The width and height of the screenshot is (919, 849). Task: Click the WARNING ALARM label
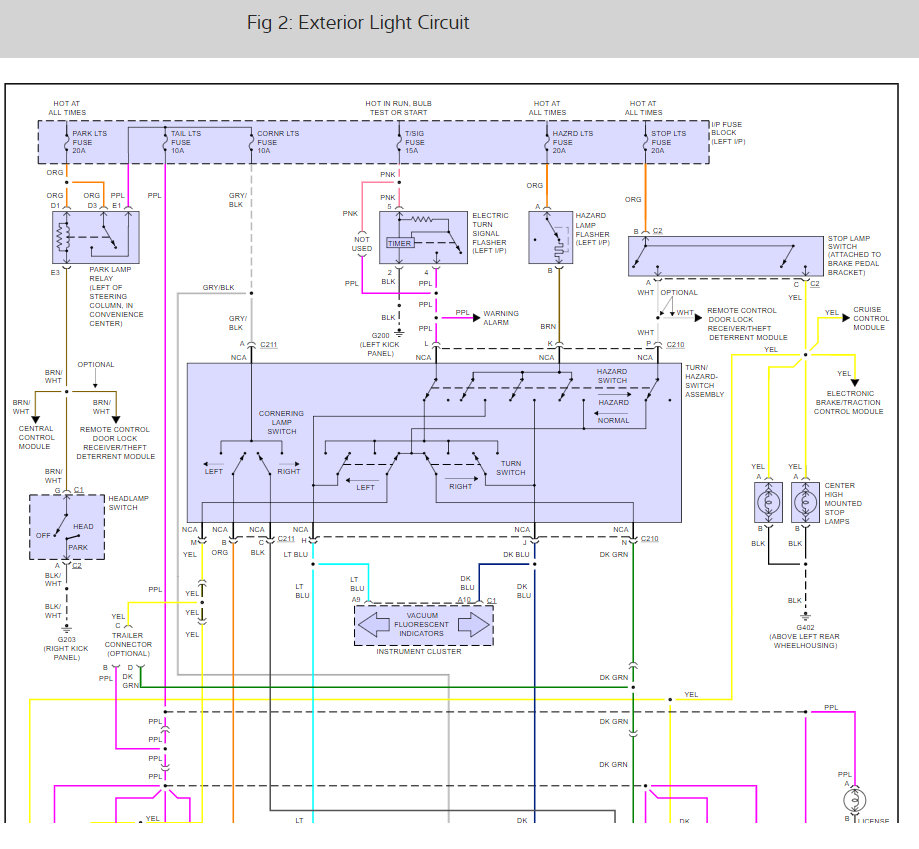(501, 318)
